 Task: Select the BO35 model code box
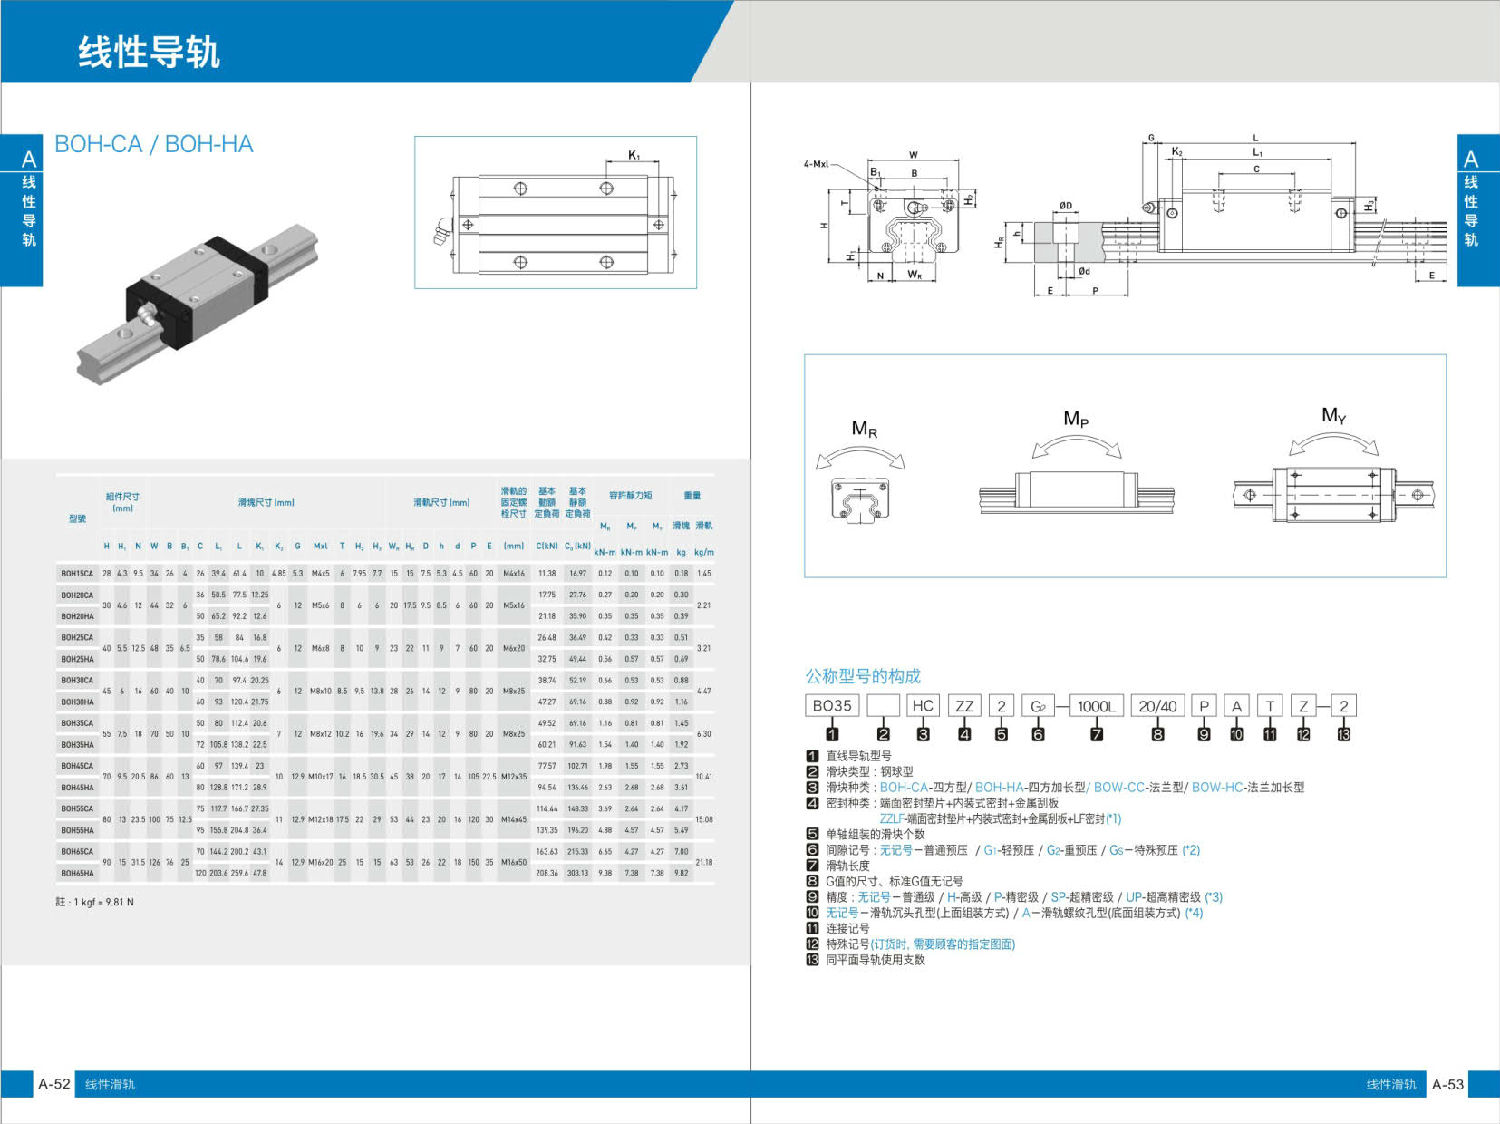(x=832, y=706)
